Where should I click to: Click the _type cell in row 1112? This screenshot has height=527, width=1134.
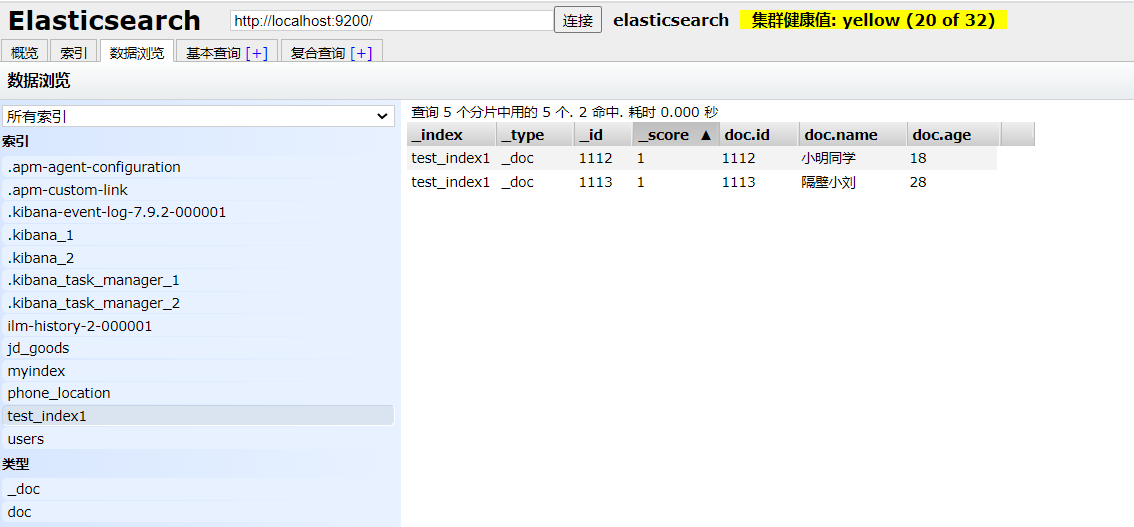tap(517, 158)
